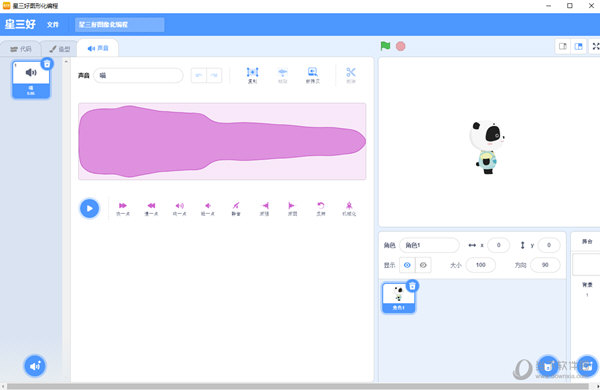Image resolution: width=600 pixels, height=390 pixels.
Task: Click the waveform display area
Action: (222, 141)
